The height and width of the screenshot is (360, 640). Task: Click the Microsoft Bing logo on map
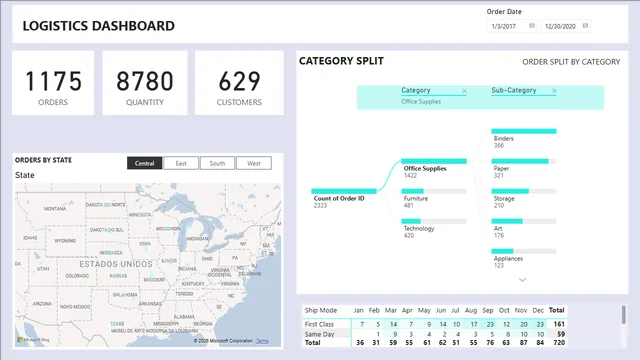pyautogui.click(x=33, y=340)
